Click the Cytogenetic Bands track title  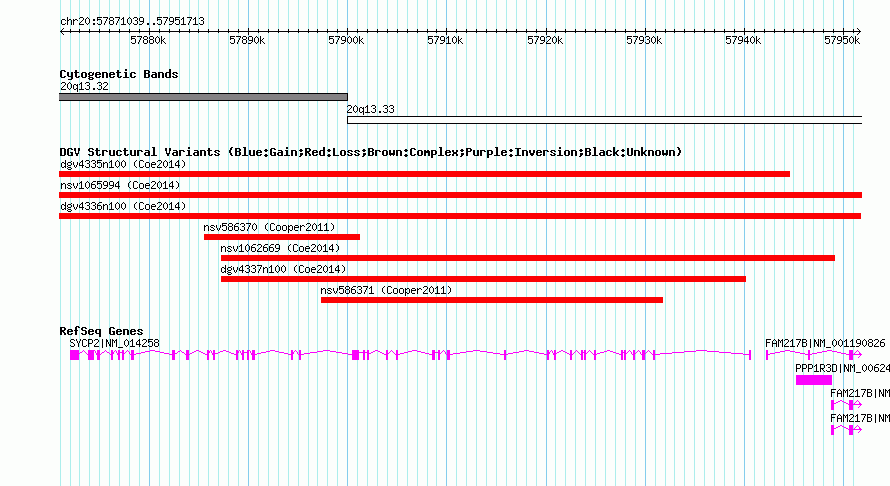tap(119, 74)
